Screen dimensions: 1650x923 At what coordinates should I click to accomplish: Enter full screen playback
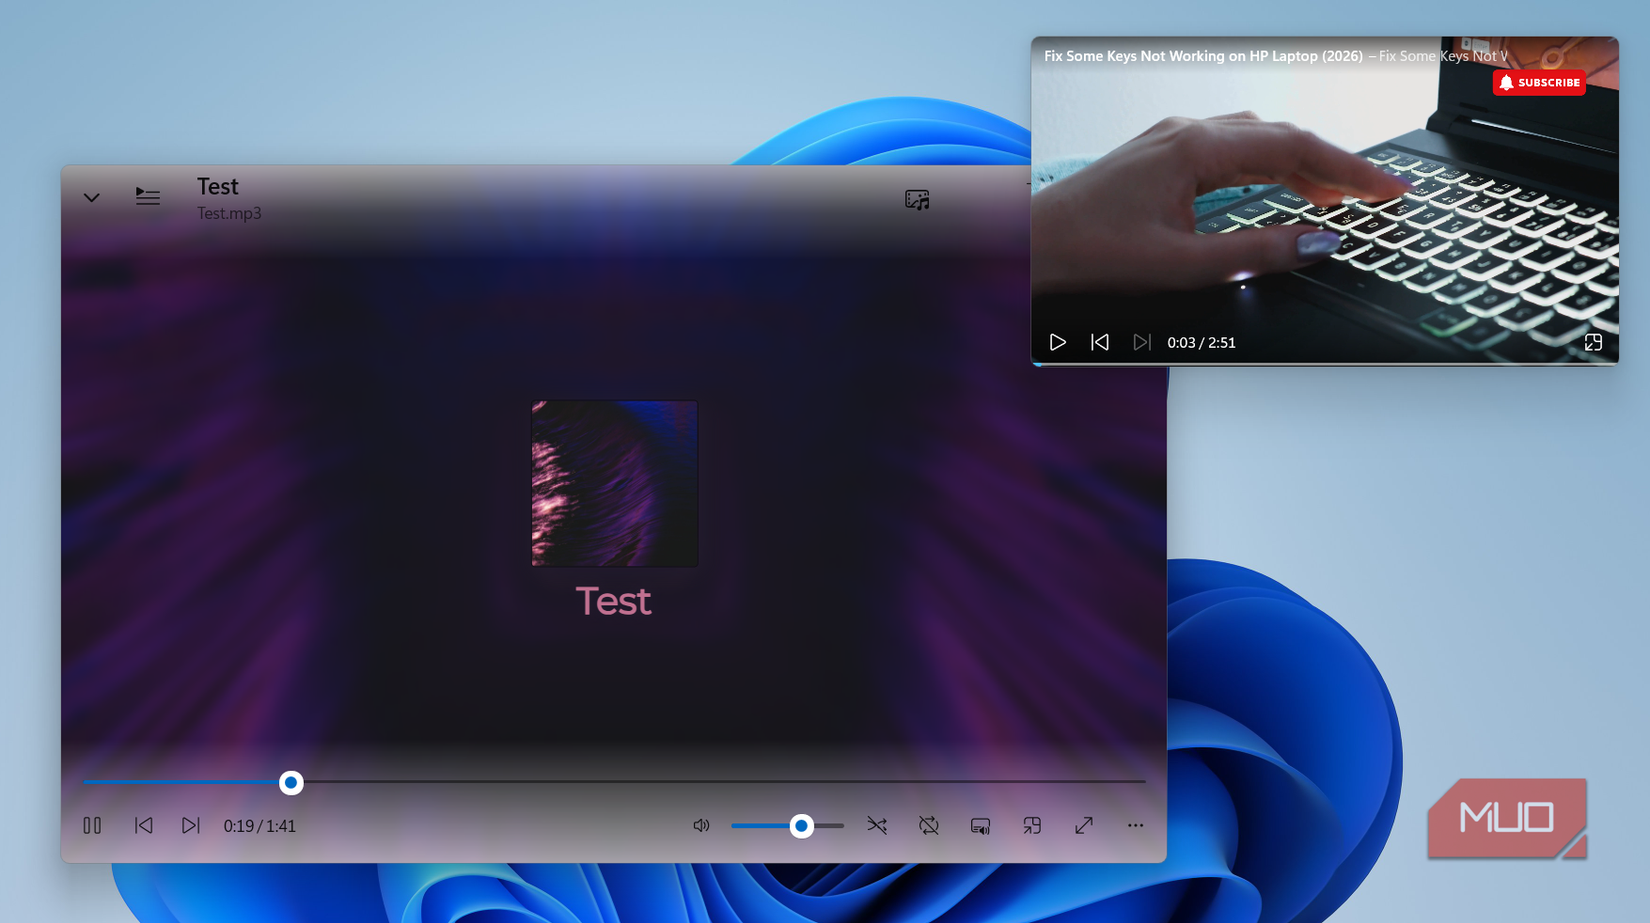[x=1083, y=825]
